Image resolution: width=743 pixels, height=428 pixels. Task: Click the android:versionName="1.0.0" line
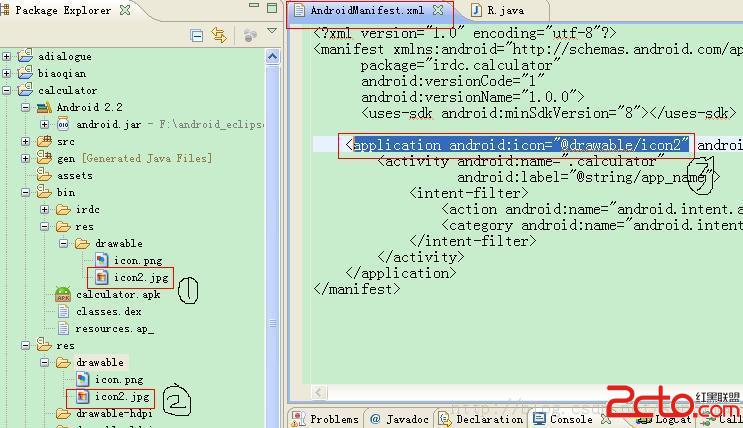[472, 97]
